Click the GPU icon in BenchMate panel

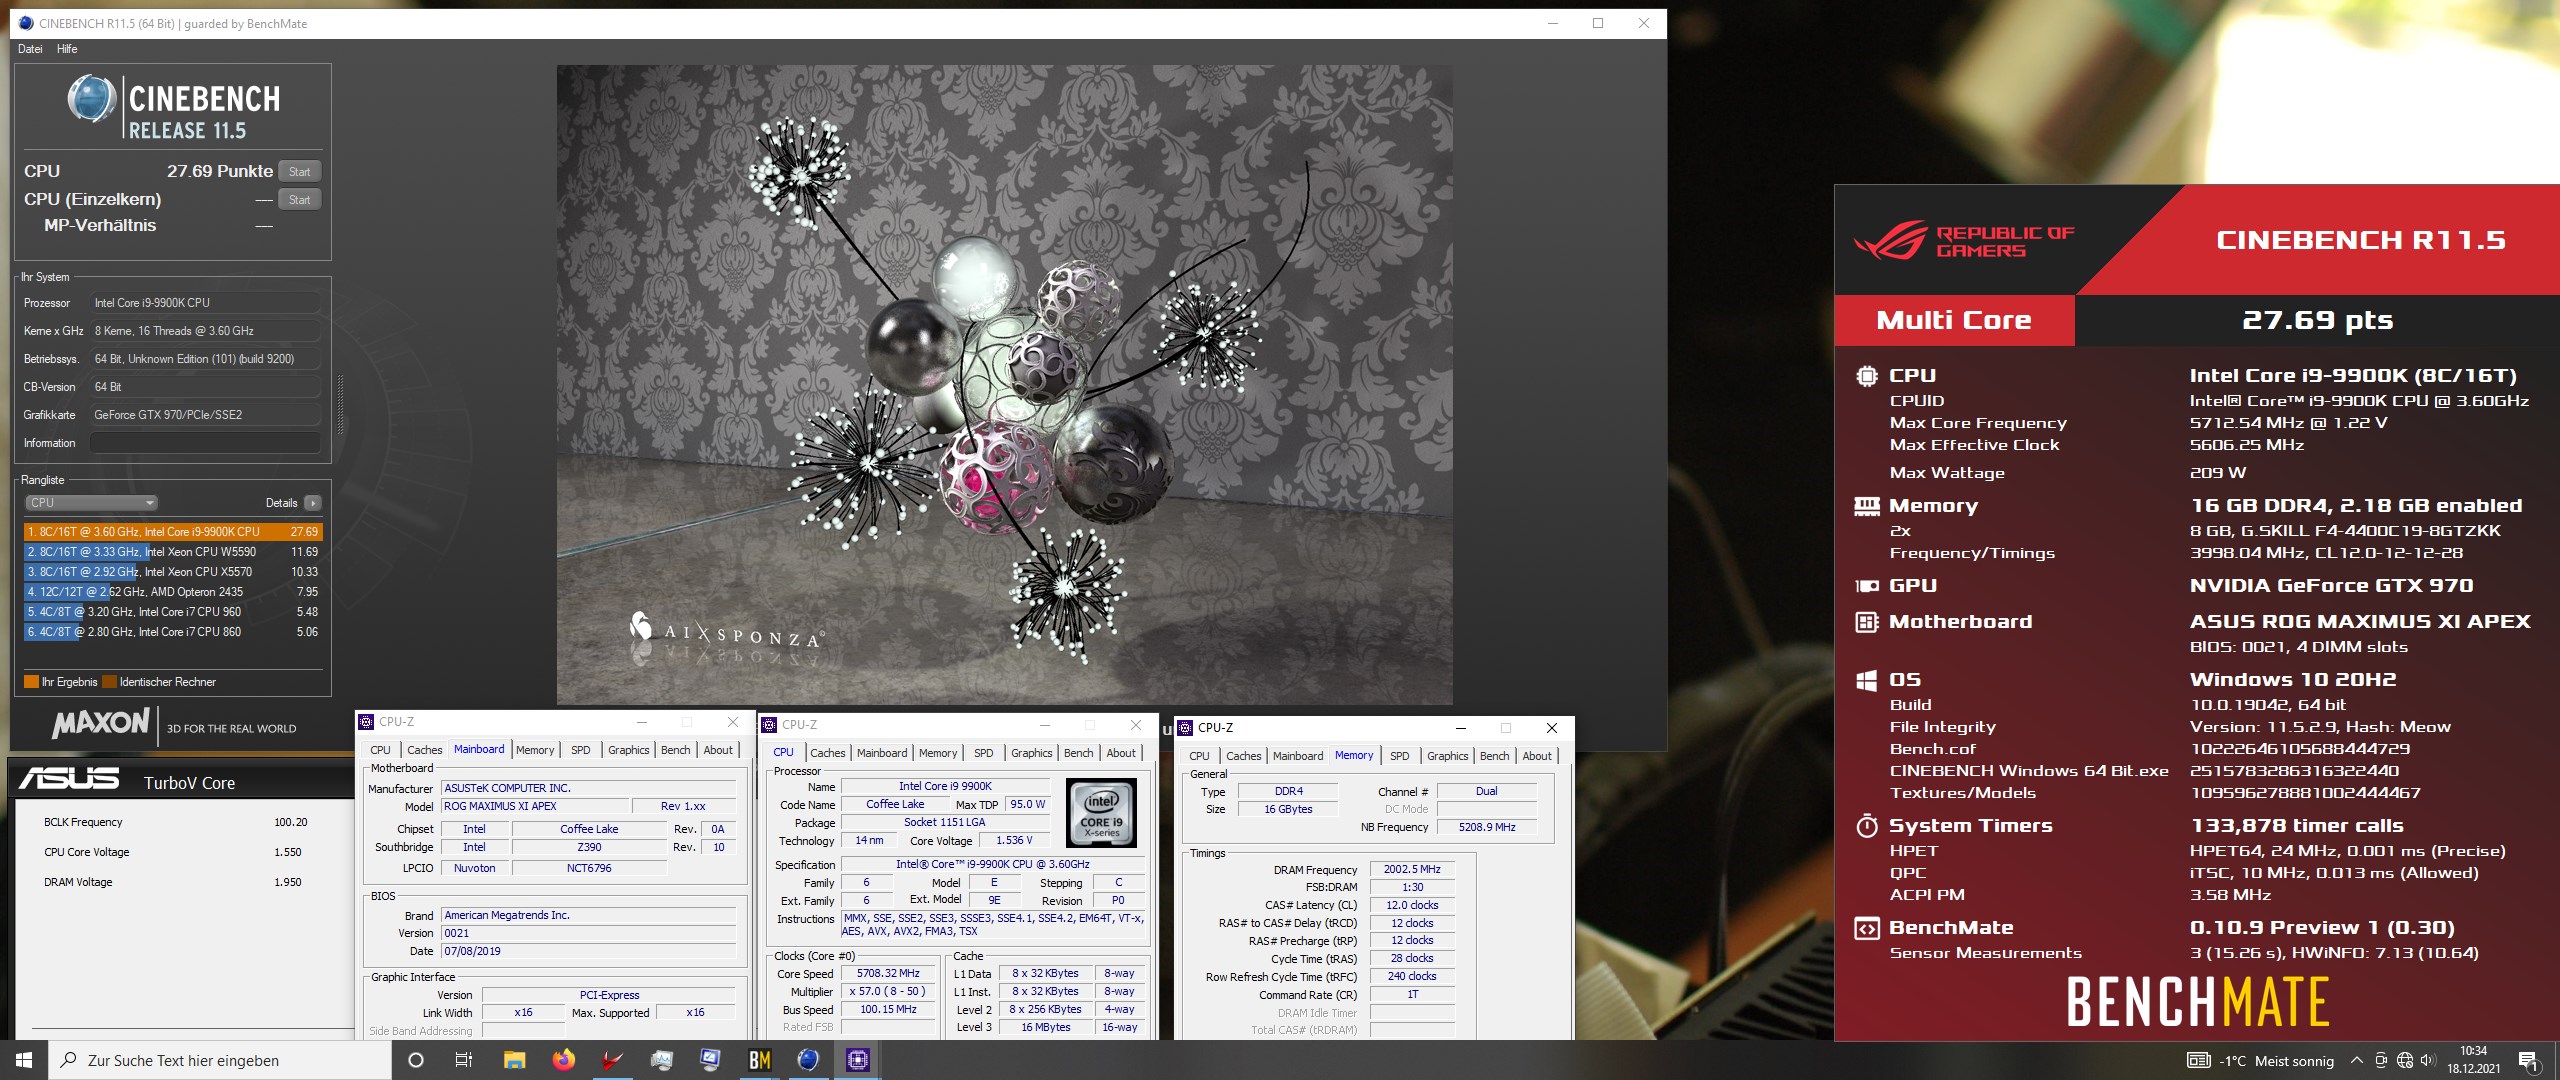pyautogui.click(x=1866, y=586)
